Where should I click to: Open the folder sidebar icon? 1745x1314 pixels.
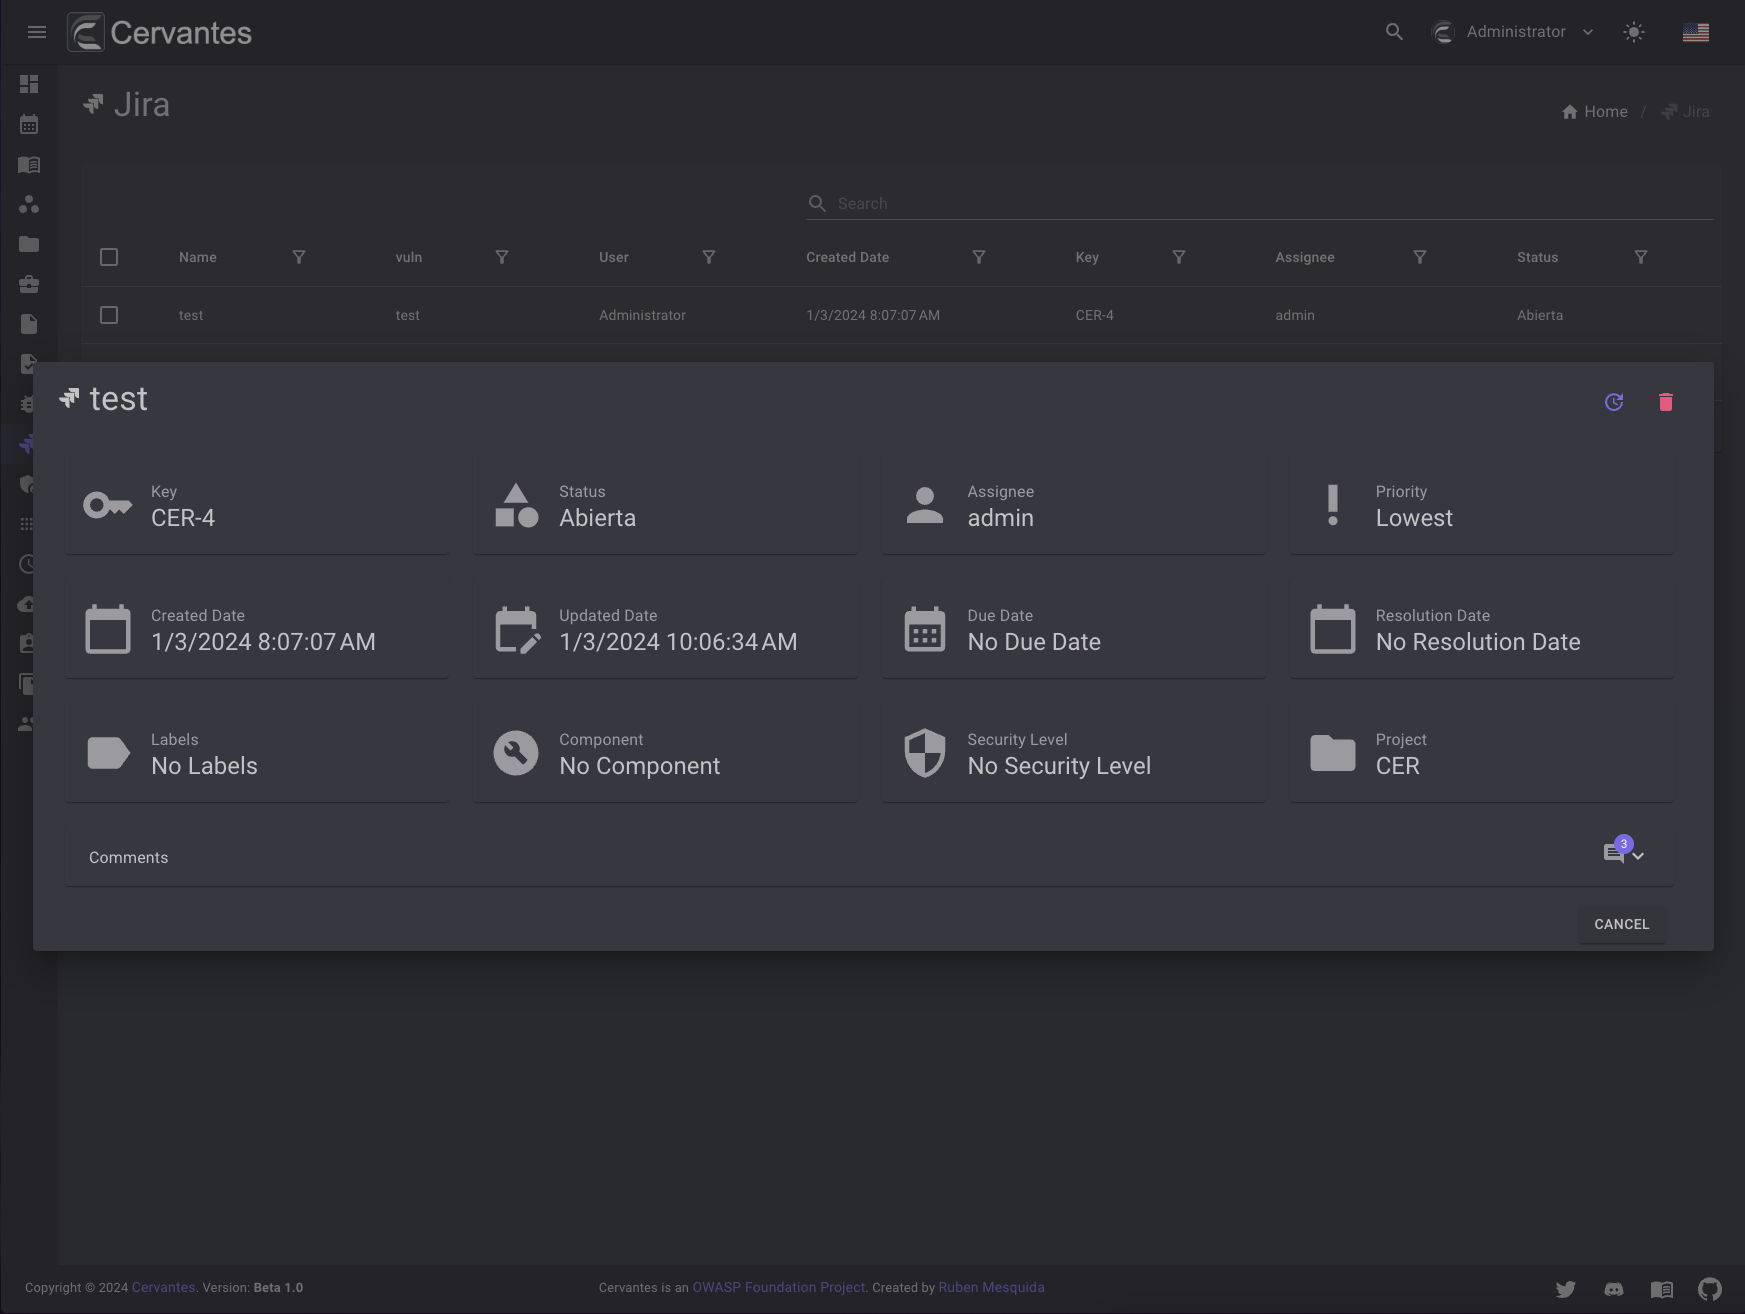click(29, 244)
